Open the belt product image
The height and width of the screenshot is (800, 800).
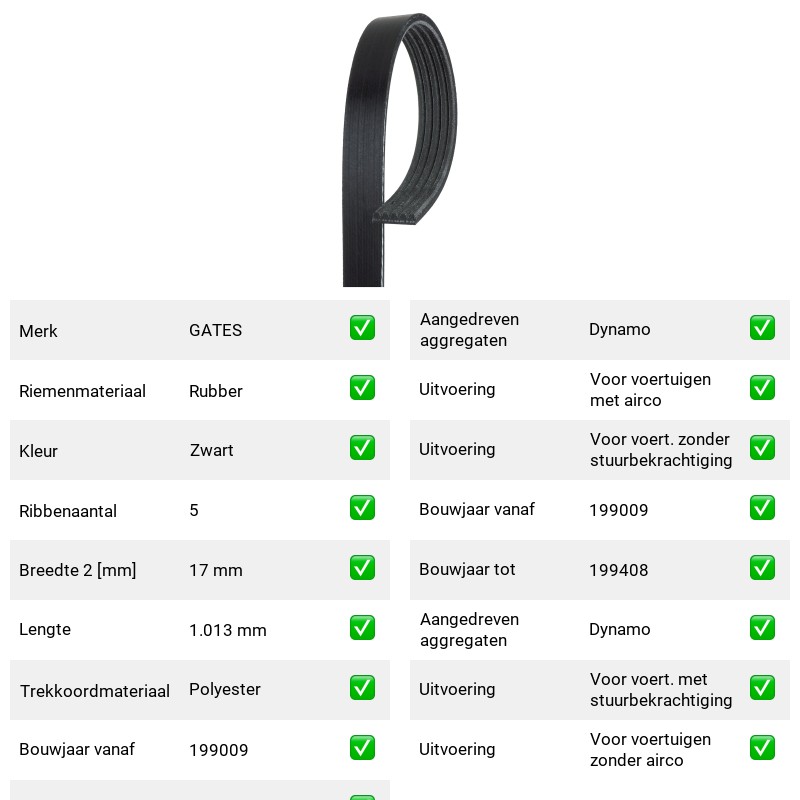pos(399,149)
